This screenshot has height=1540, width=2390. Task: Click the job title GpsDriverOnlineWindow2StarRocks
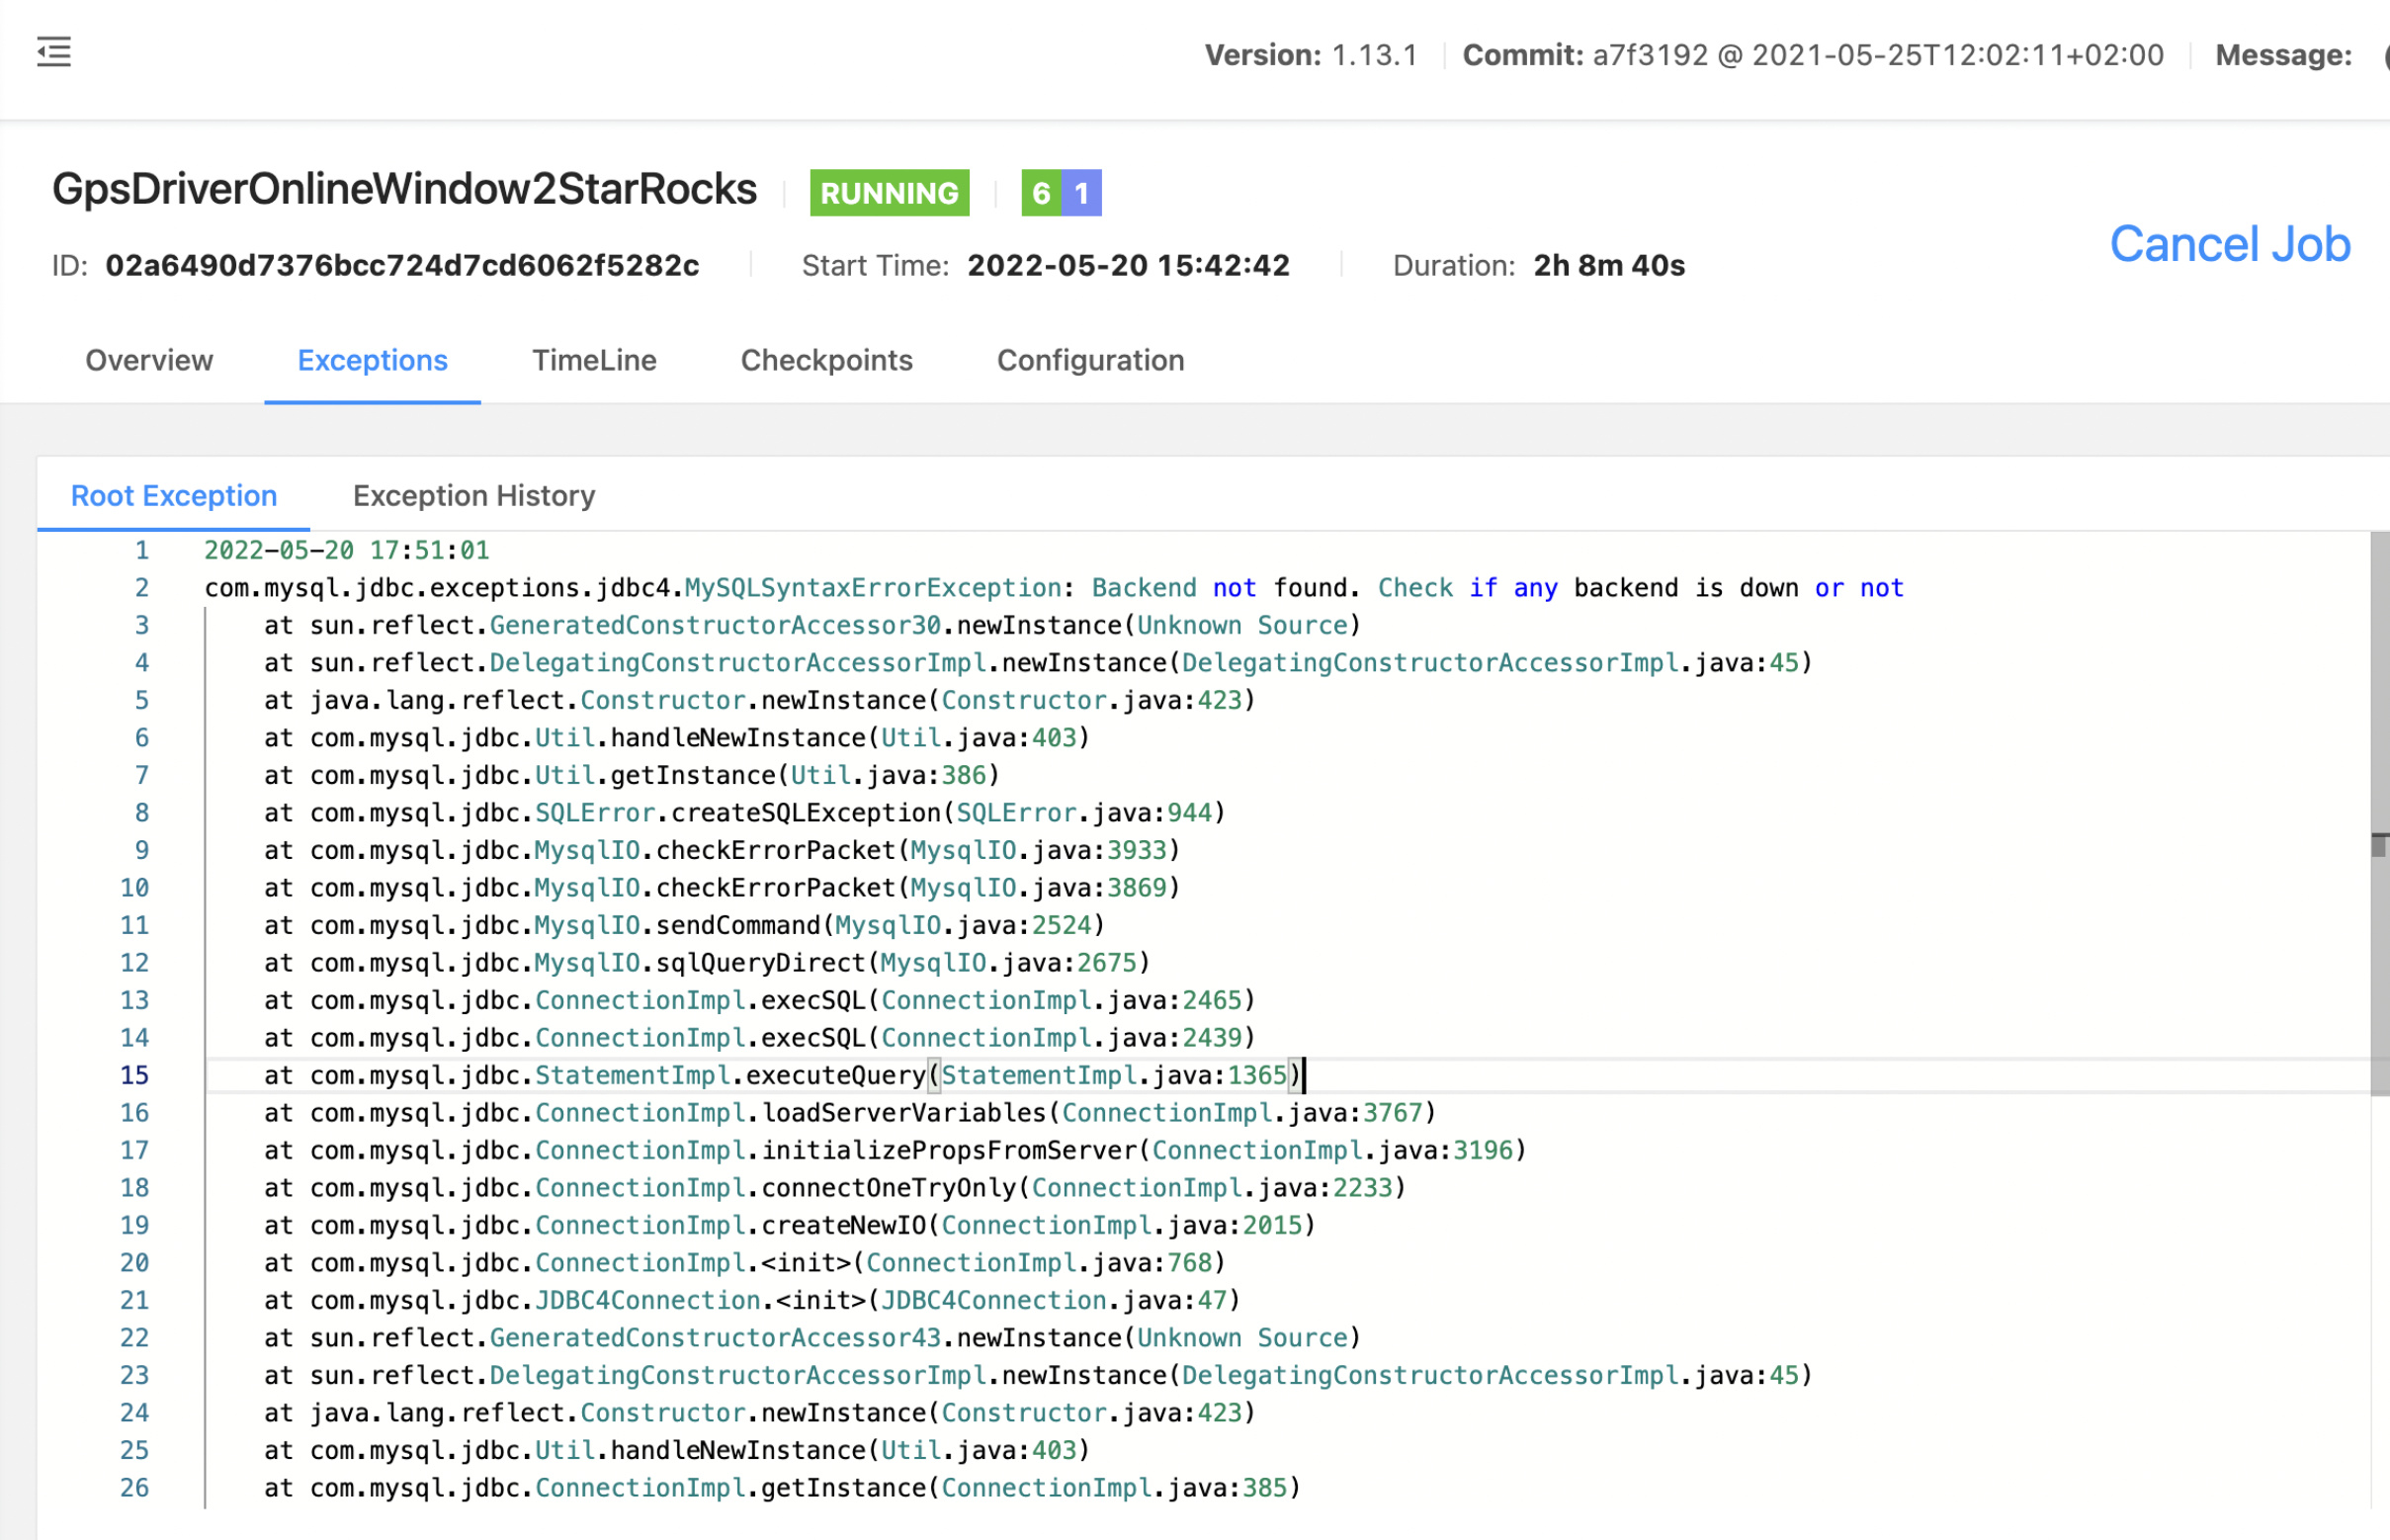pos(404,190)
